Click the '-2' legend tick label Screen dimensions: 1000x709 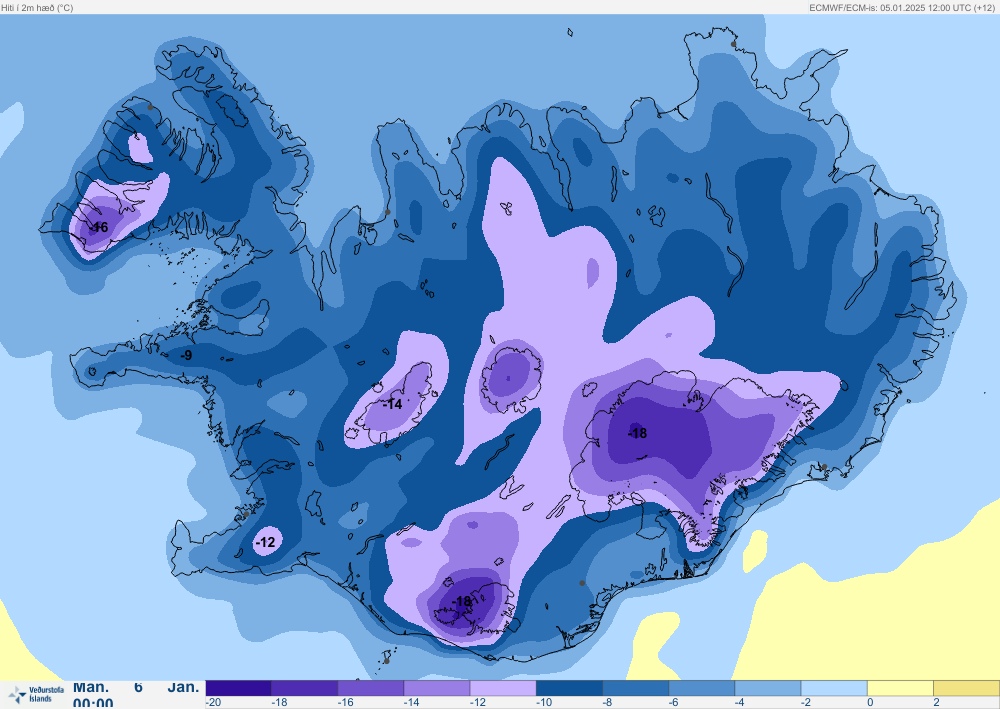(x=807, y=703)
